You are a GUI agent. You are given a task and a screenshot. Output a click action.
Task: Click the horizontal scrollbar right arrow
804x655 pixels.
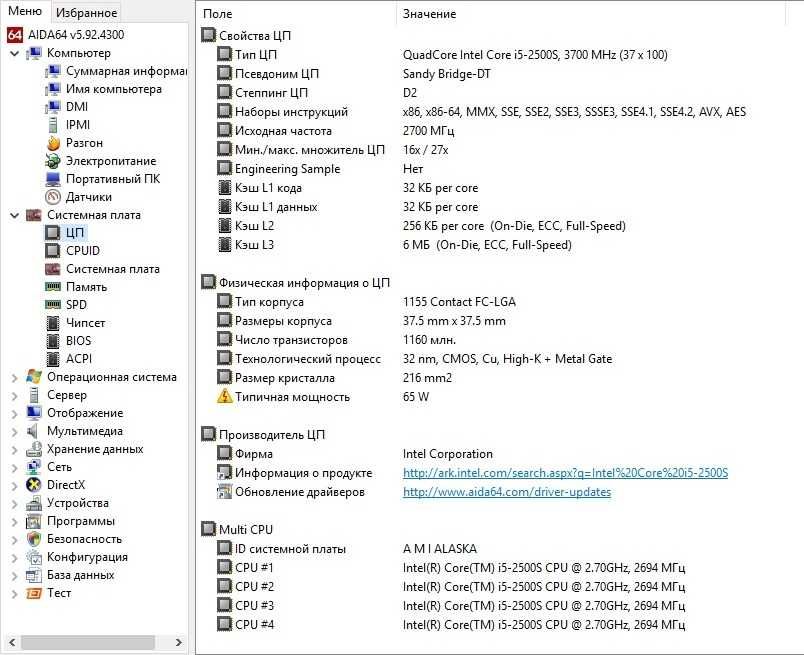(178, 642)
